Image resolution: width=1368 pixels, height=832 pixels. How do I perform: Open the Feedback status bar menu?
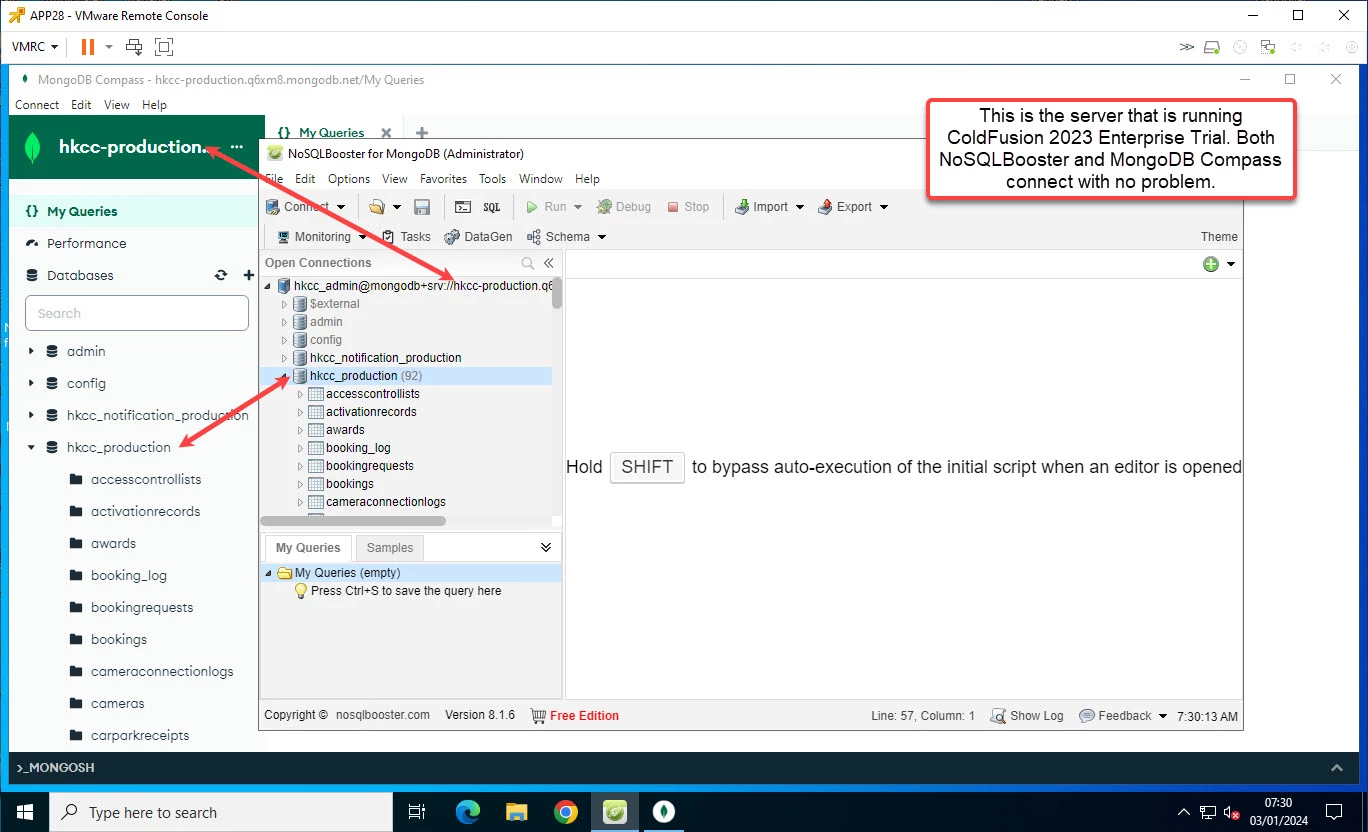1123,716
